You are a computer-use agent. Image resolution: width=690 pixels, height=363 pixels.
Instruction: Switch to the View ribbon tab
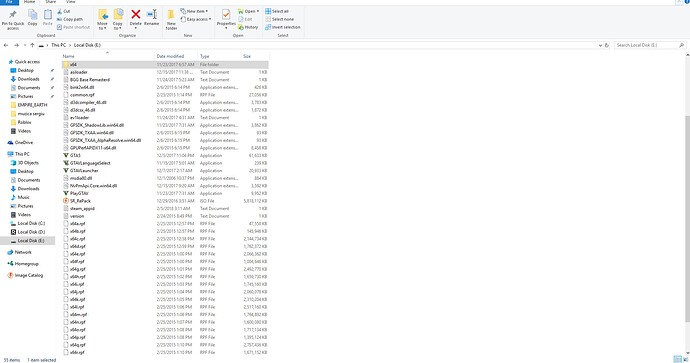point(70,2)
